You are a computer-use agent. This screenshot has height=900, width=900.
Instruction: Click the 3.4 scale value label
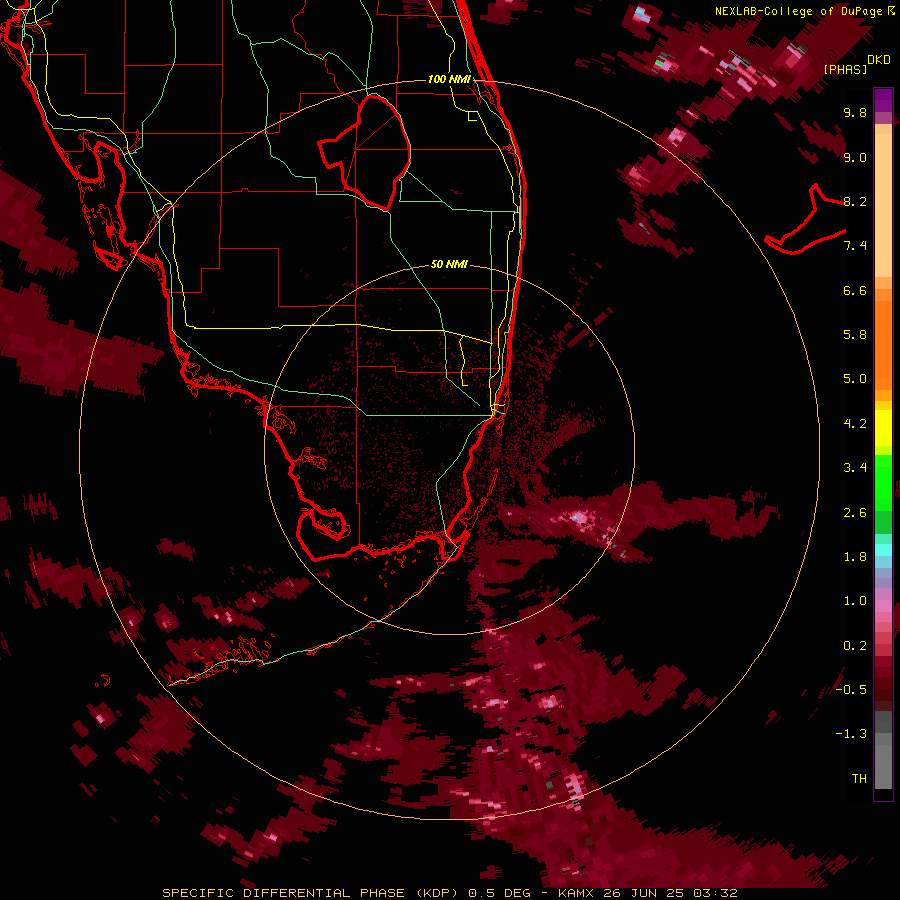click(x=855, y=468)
